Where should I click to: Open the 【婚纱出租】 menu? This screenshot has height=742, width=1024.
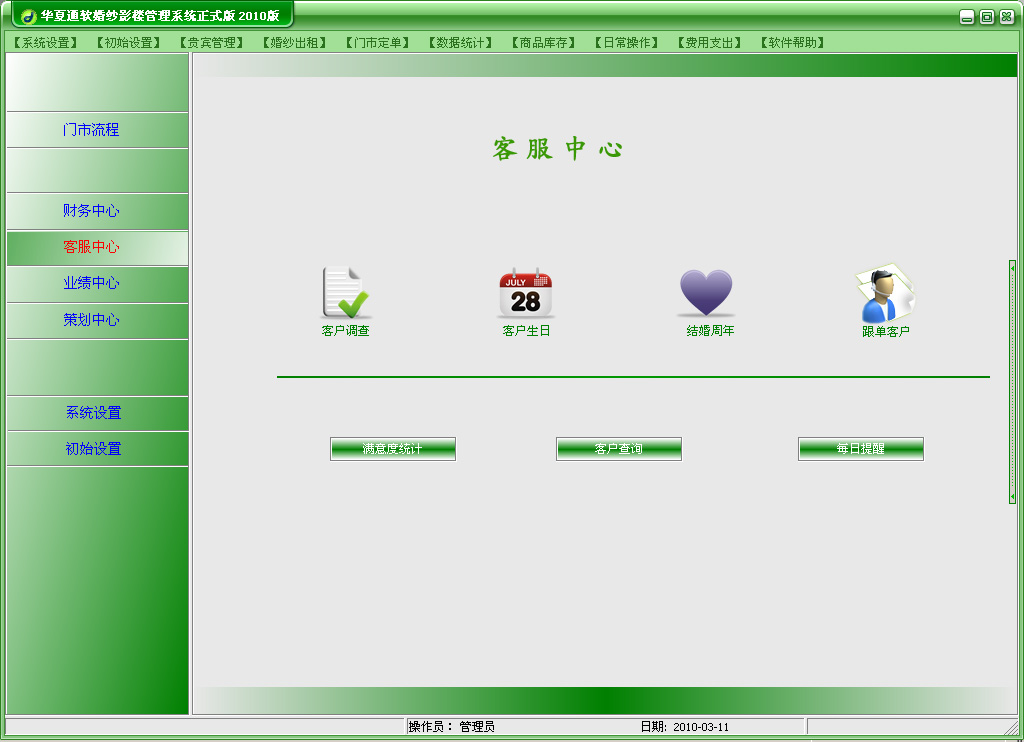[x=295, y=42]
